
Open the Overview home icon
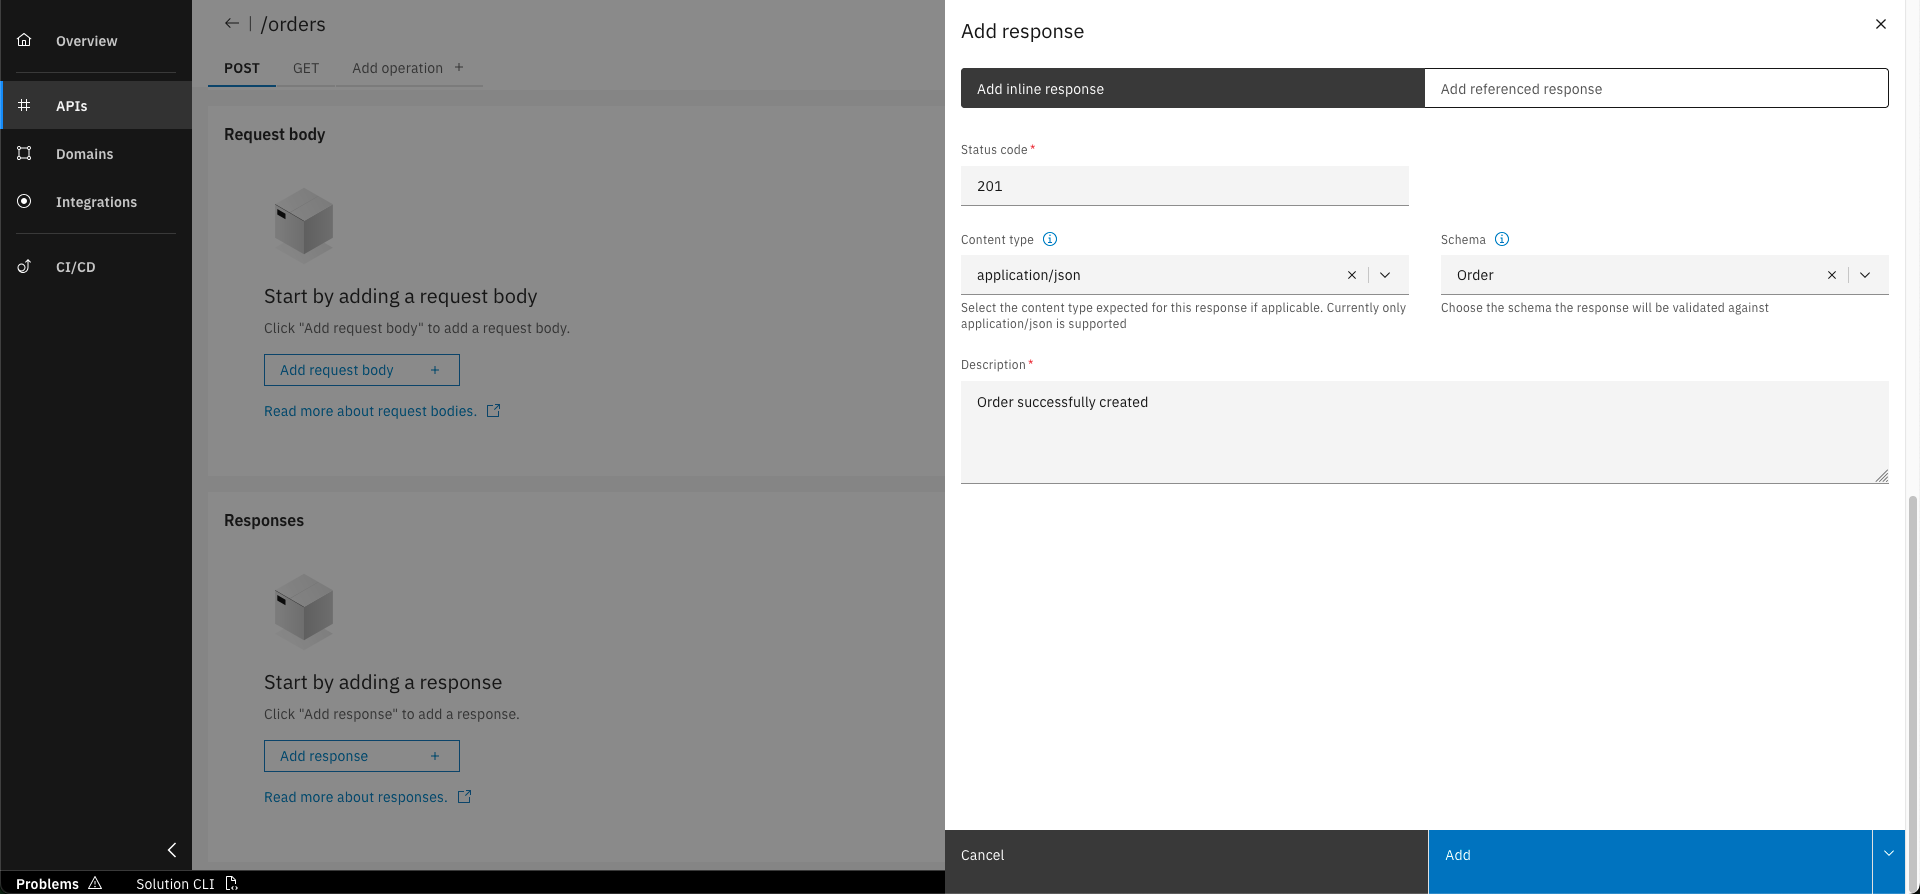[x=24, y=40]
